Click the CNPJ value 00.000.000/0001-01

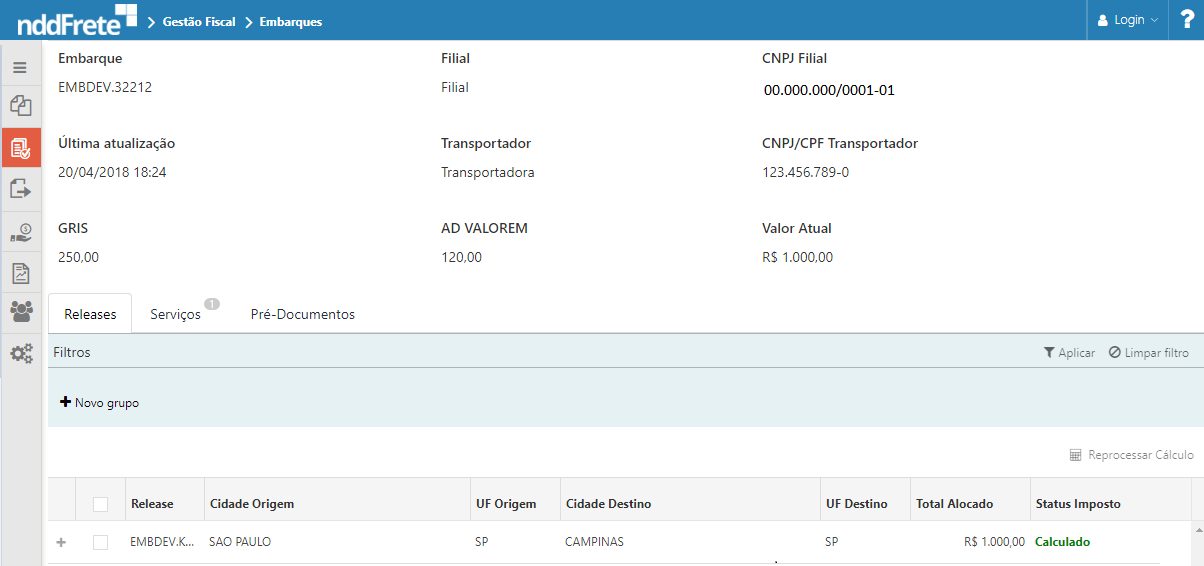point(829,90)
